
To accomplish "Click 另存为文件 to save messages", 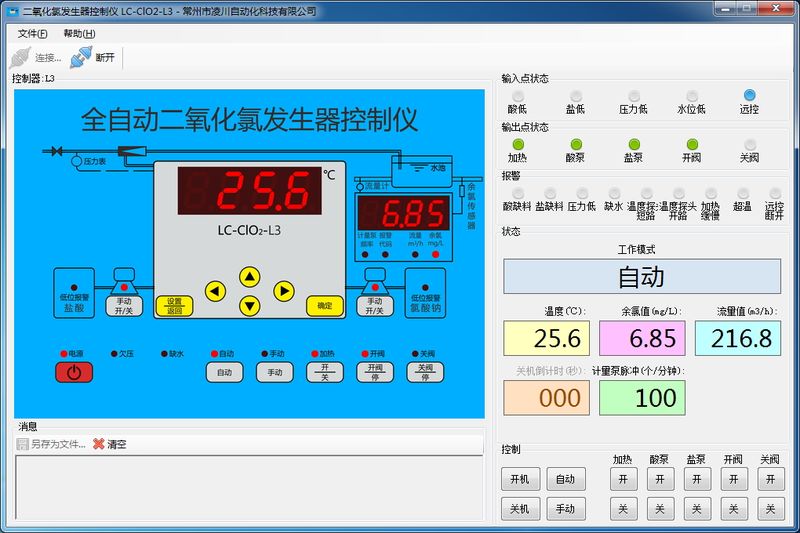I will [51, 444].
